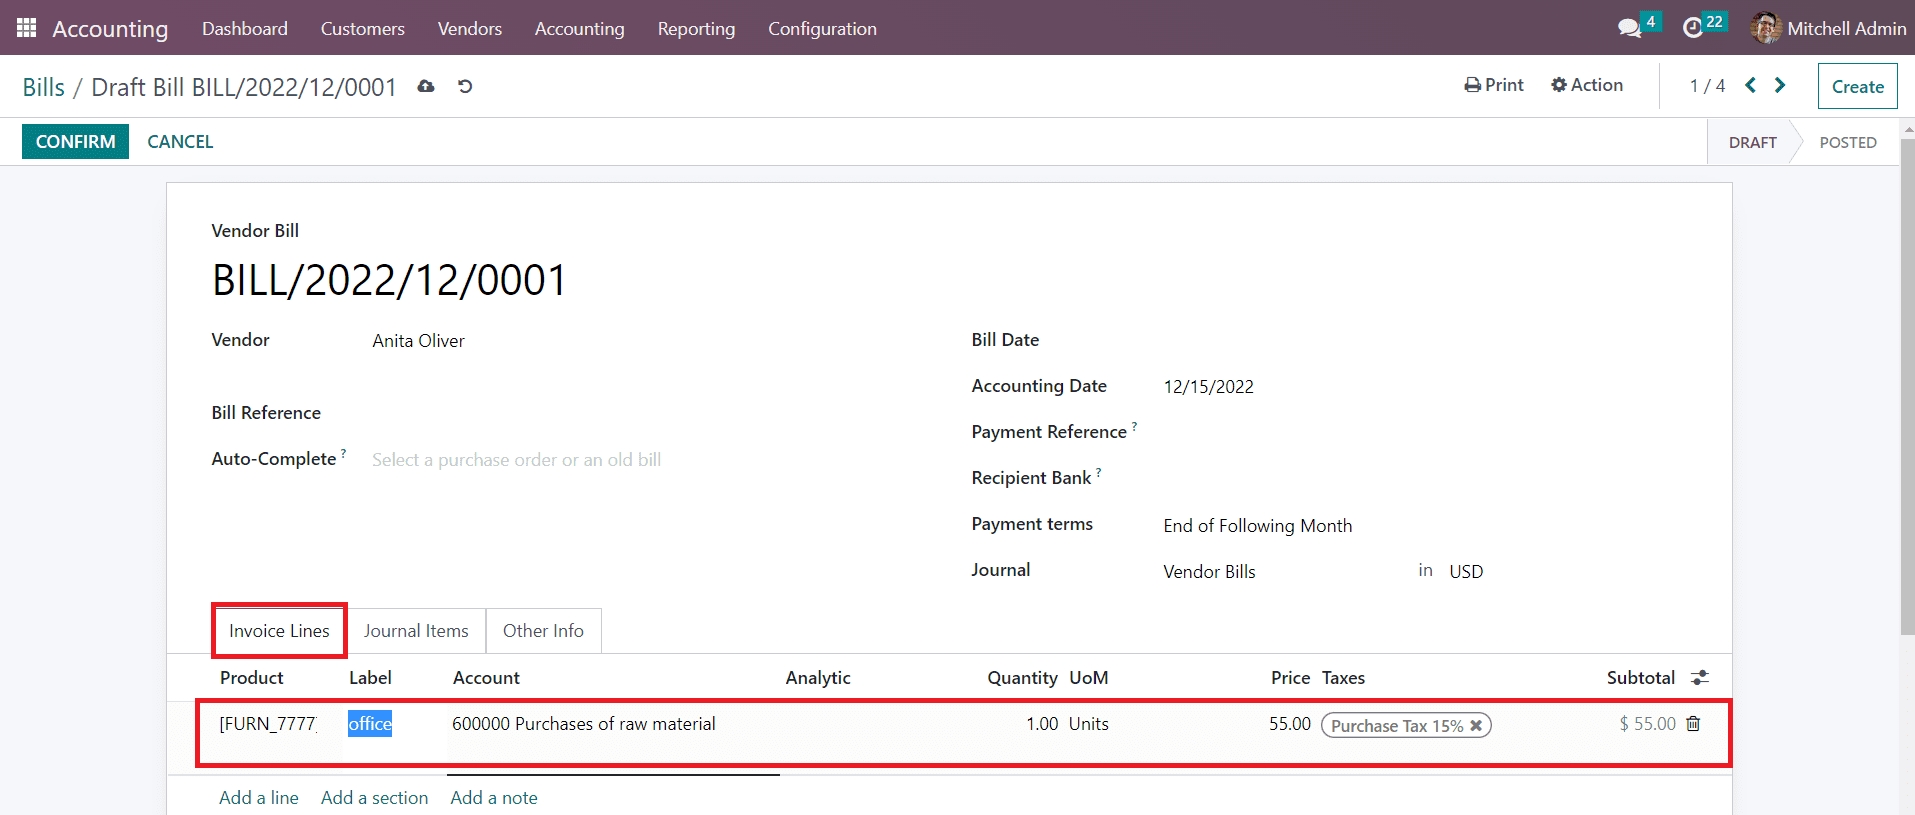Expand the Mitchell Admin user menu
Image resolution: width=1915 pixels, height=815 pixels.
[x=1828, y=28]
